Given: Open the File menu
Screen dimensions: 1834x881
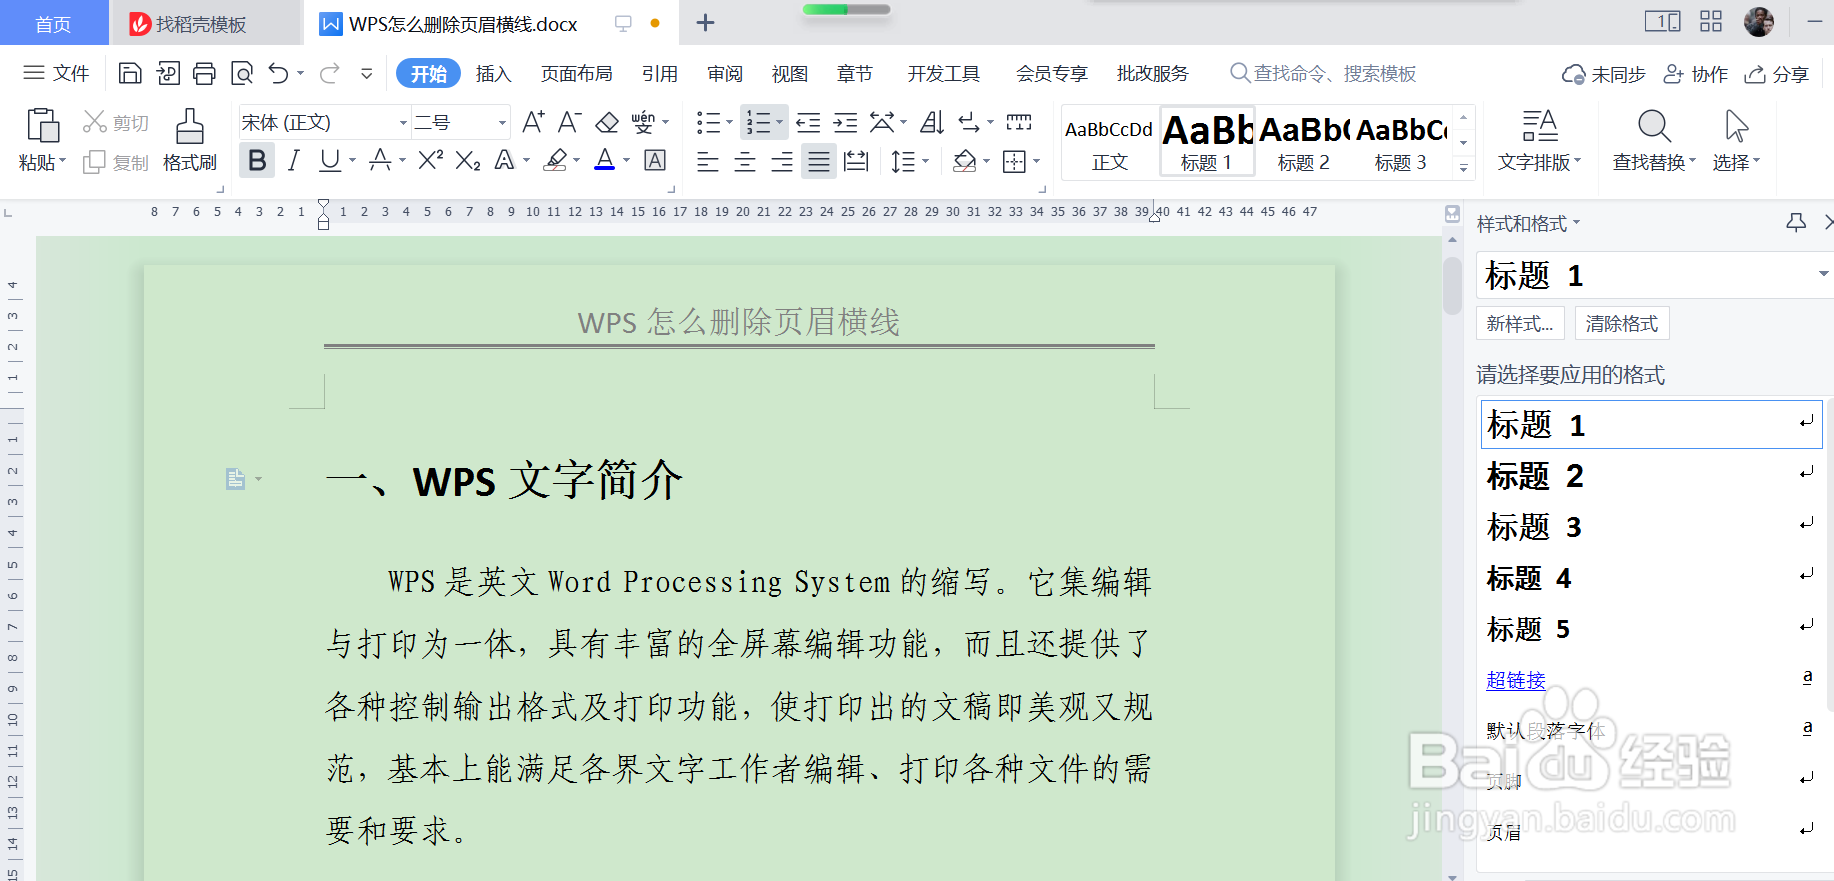Looking at the screenshot, I should point(57,73).
